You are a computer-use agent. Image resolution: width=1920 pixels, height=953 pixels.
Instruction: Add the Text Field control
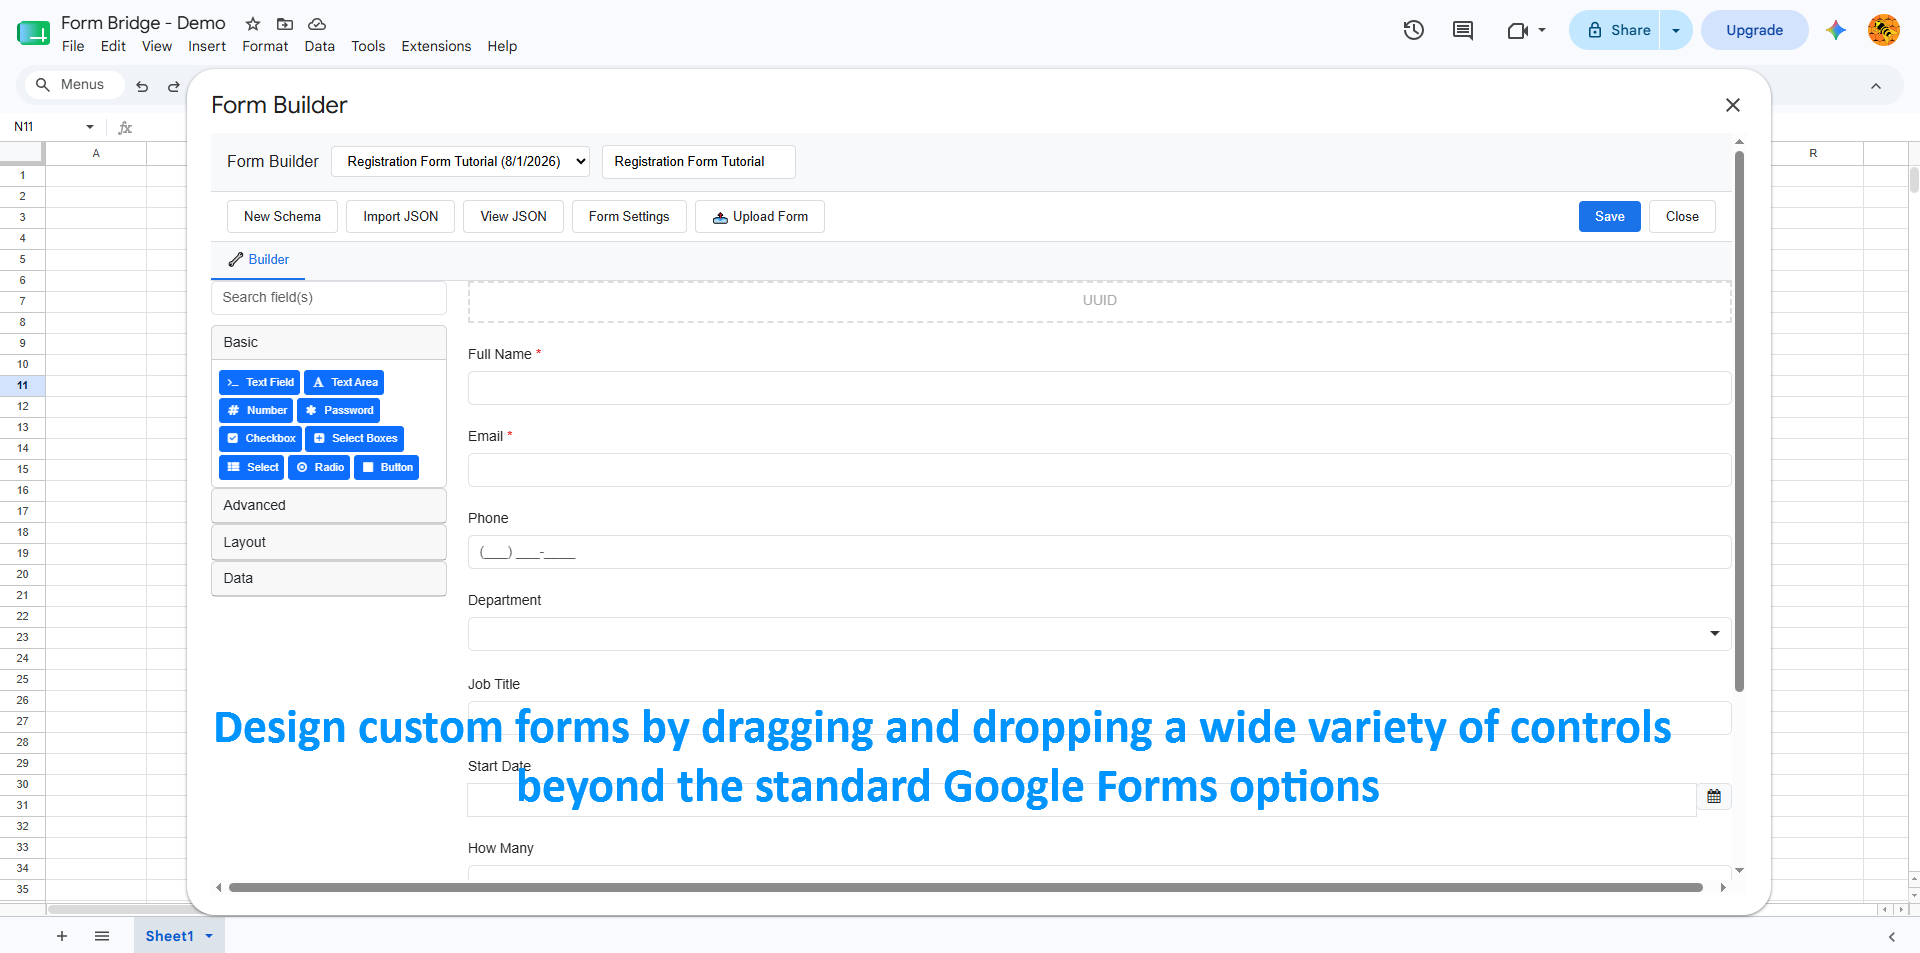[x=260, y=382]
